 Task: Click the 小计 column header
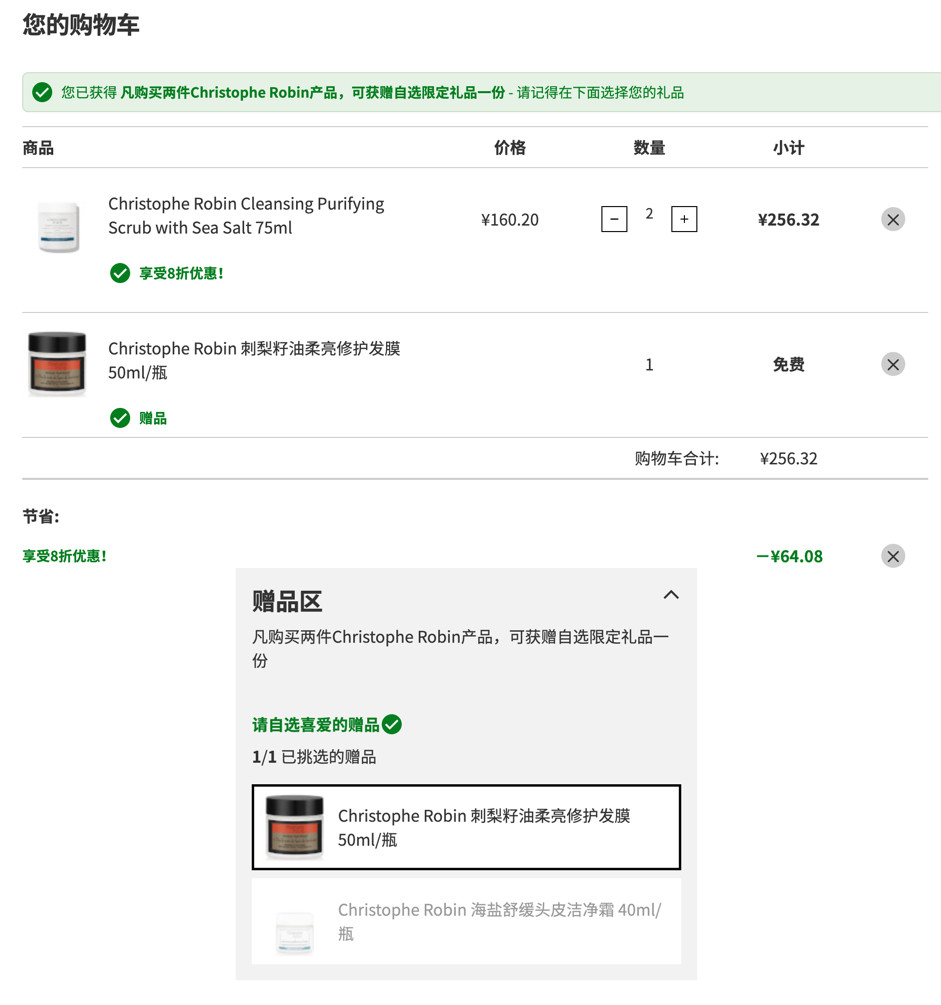(x=788, y=148)
